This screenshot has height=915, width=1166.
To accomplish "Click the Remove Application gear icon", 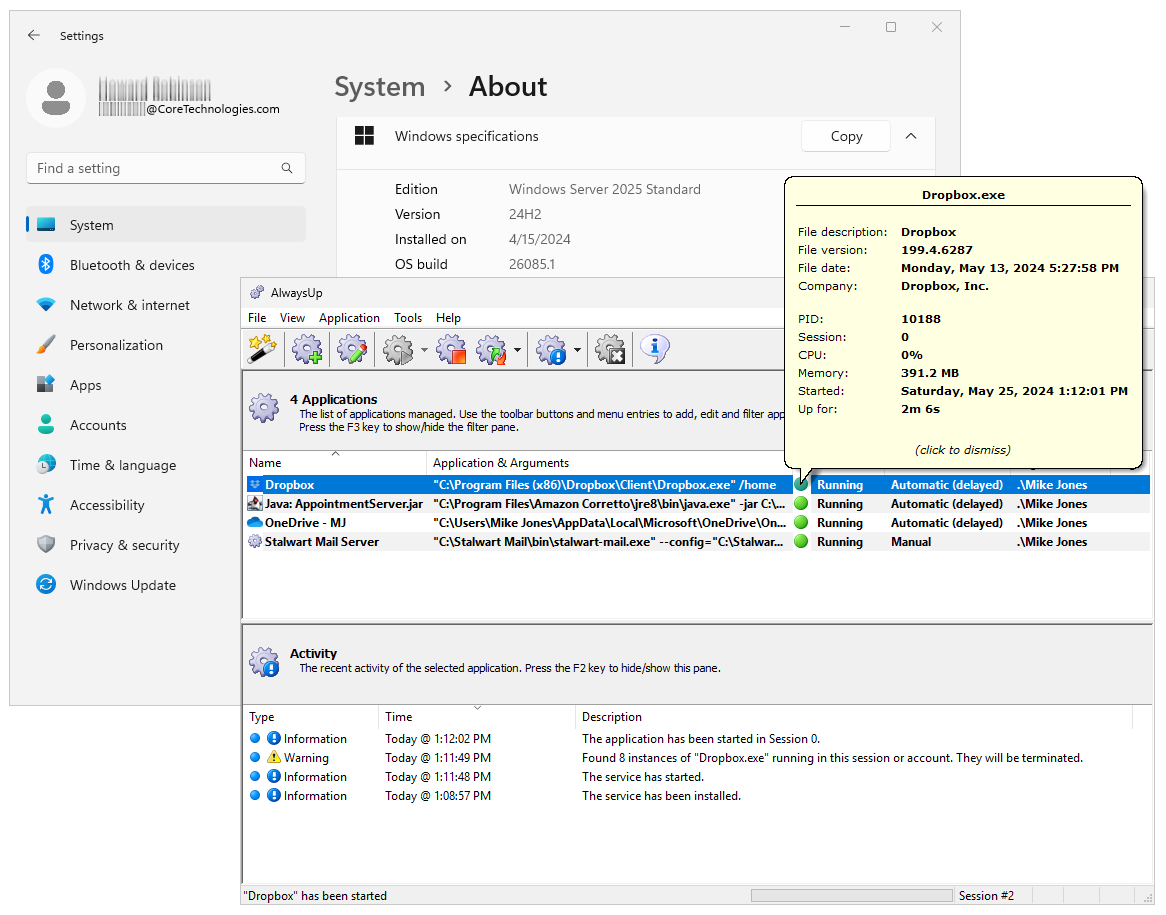I will 611,349.
